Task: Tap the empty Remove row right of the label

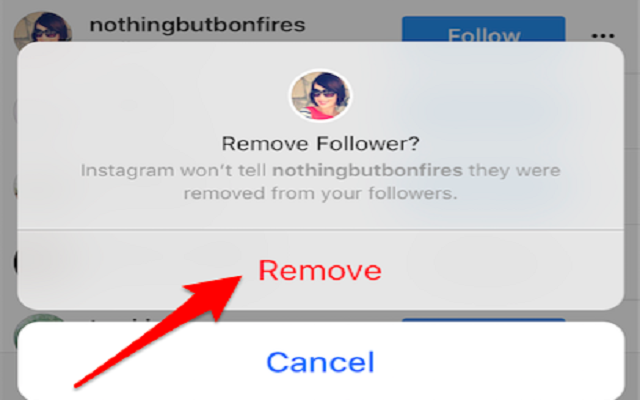Action: (502, 270)
